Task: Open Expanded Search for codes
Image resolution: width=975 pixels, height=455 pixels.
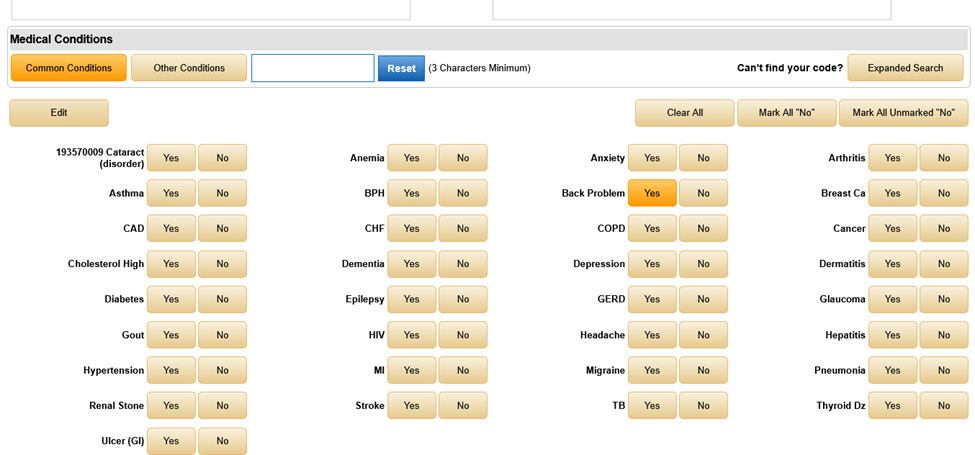Action: [x=905, y=68]
